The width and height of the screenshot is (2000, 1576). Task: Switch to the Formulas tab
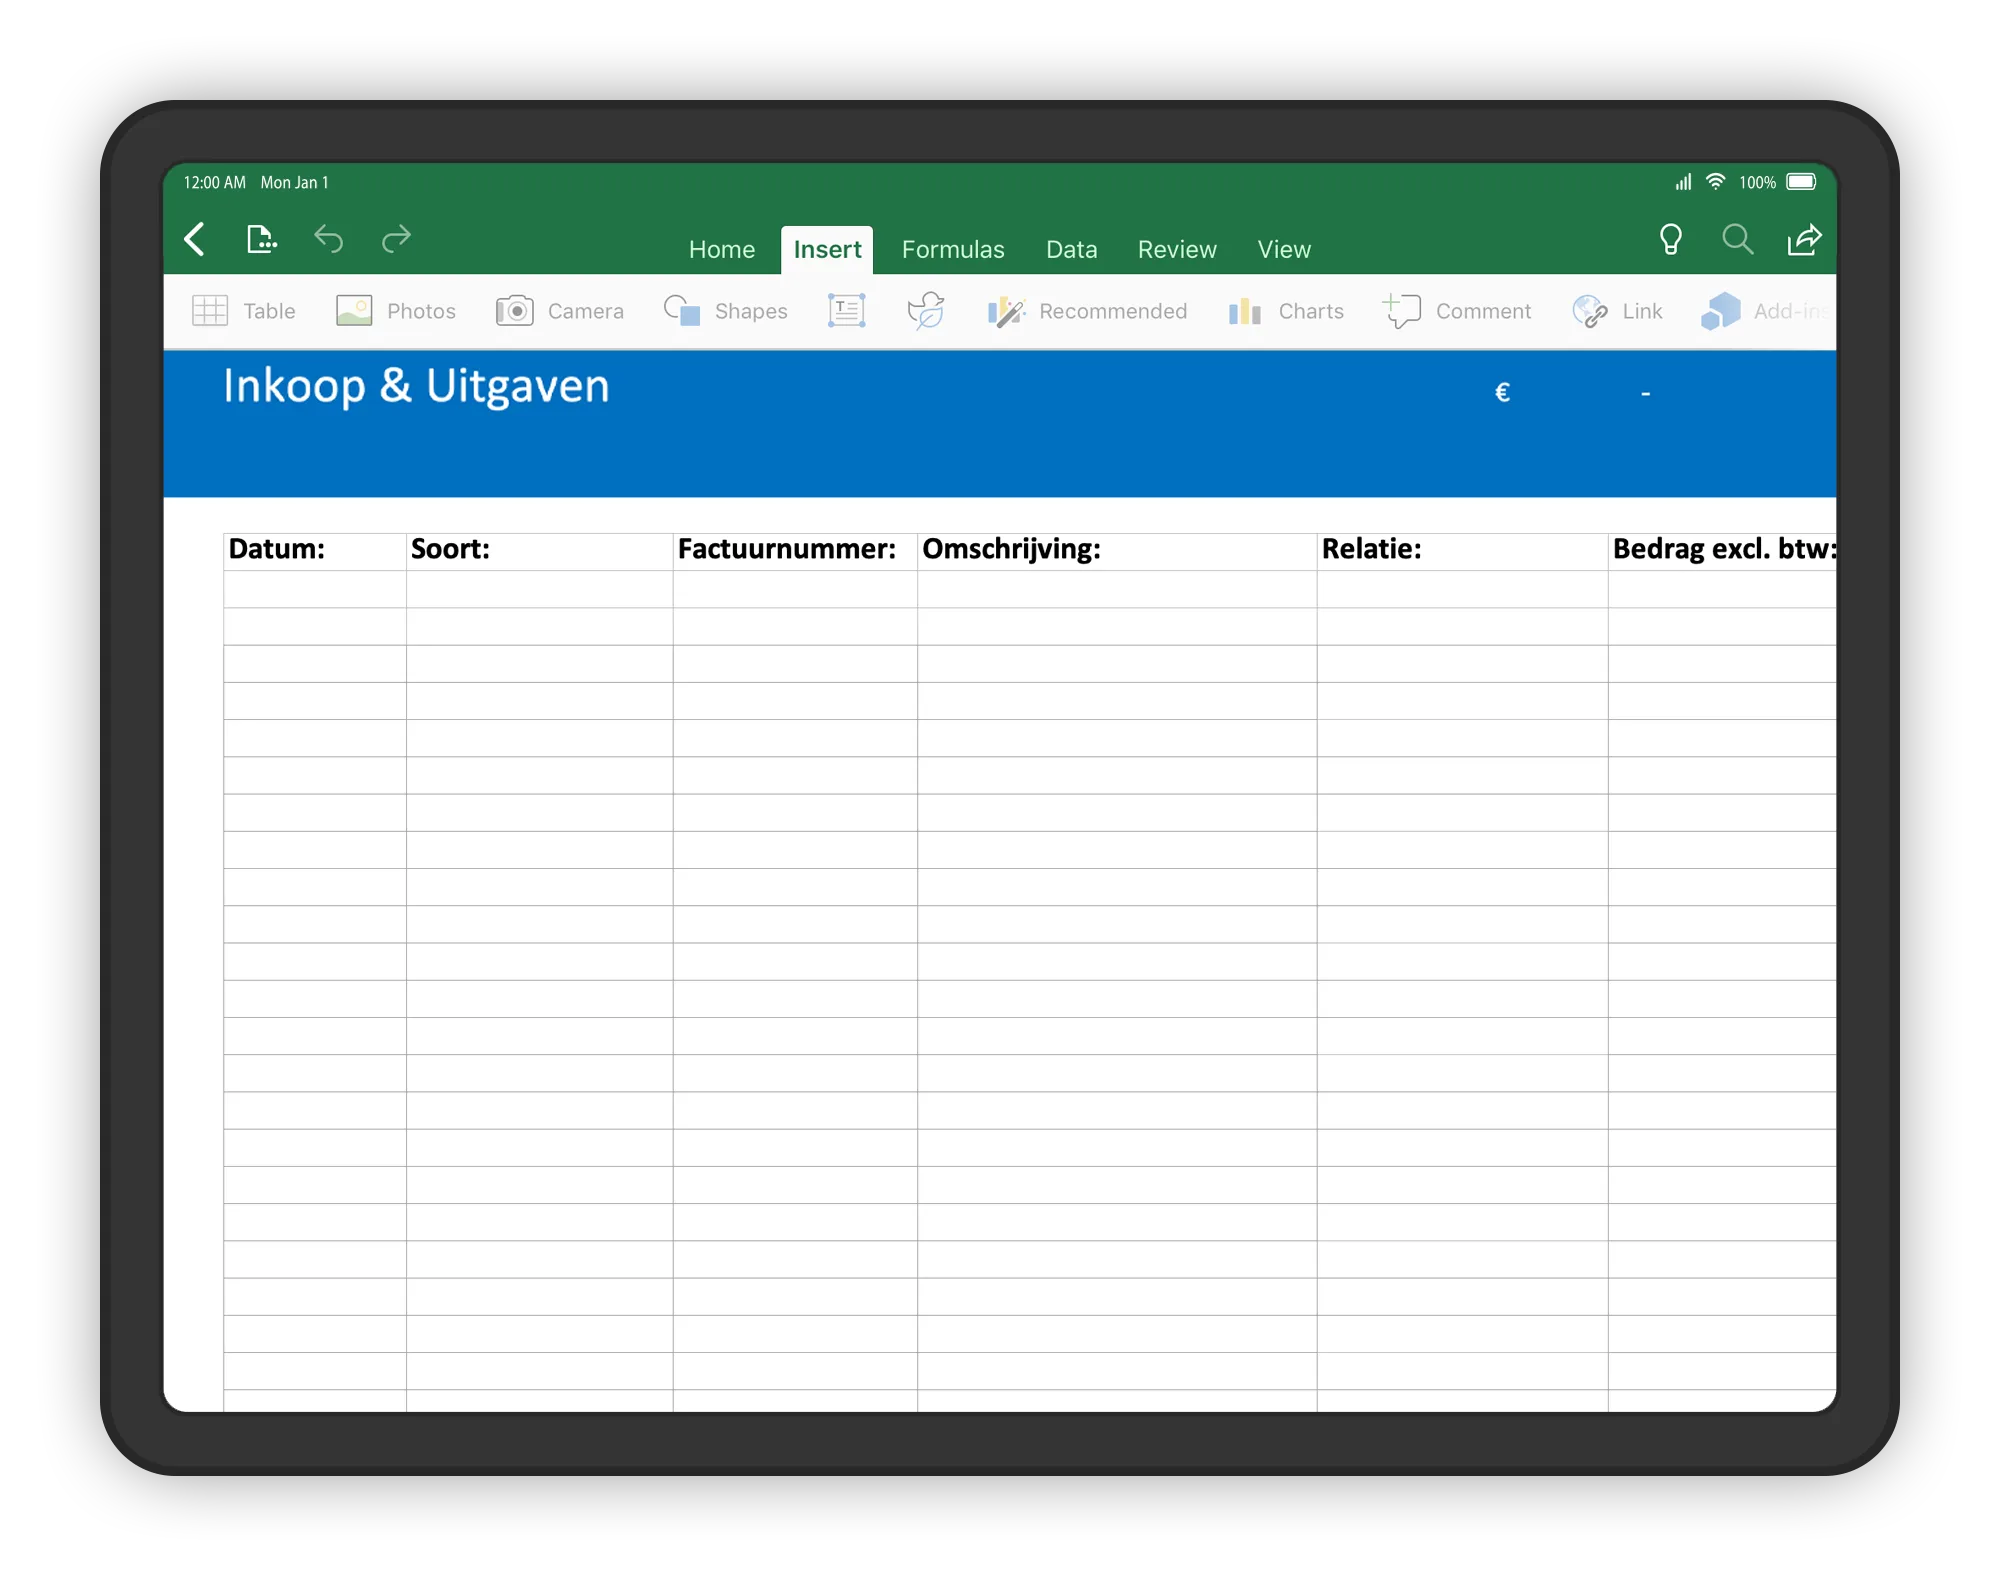tap(952, 249)
